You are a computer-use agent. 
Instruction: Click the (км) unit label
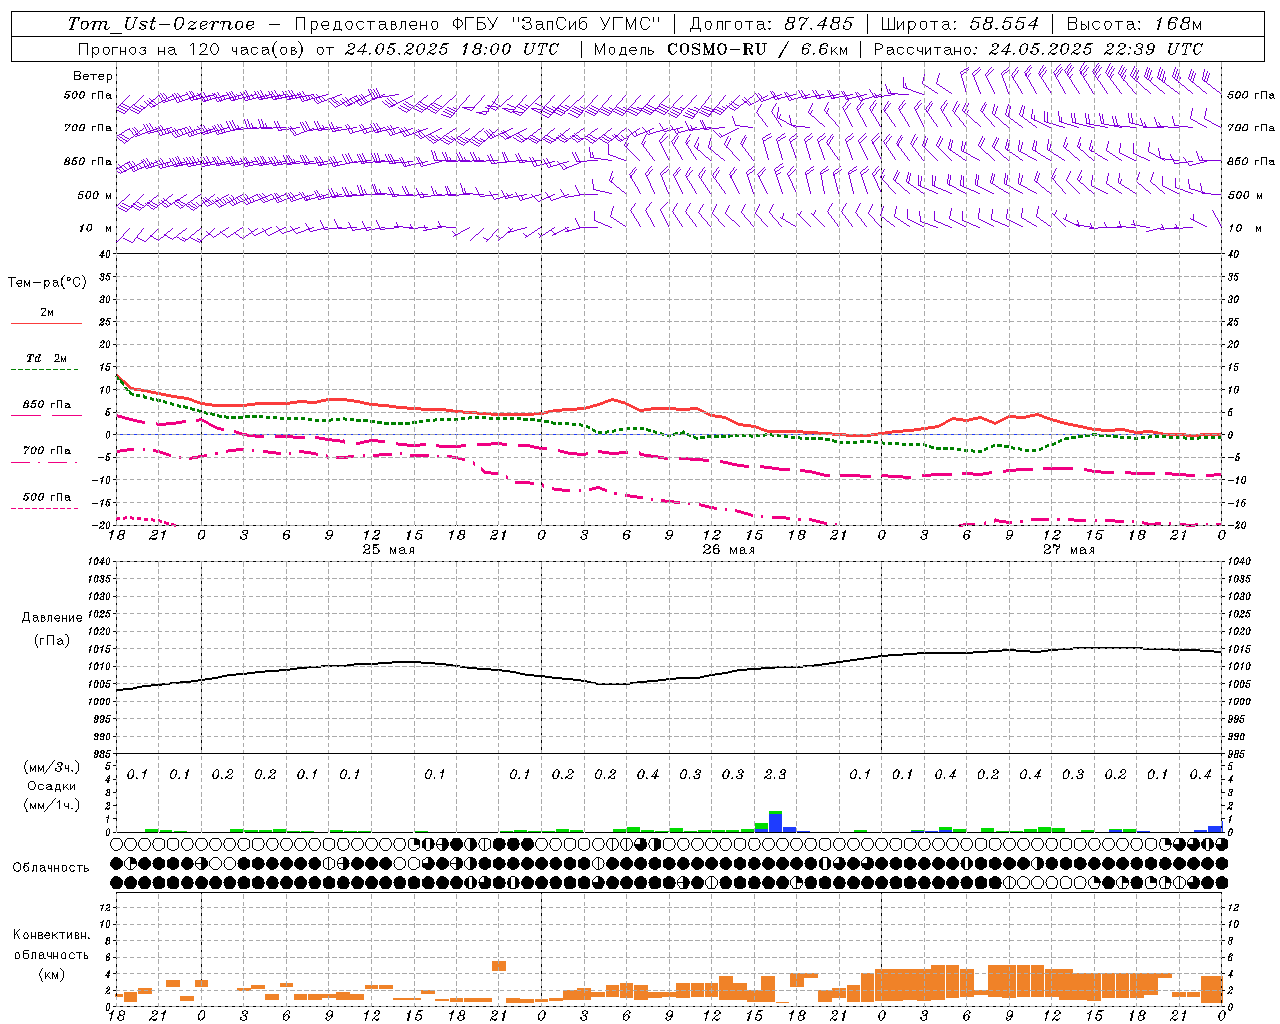point(52,973)
